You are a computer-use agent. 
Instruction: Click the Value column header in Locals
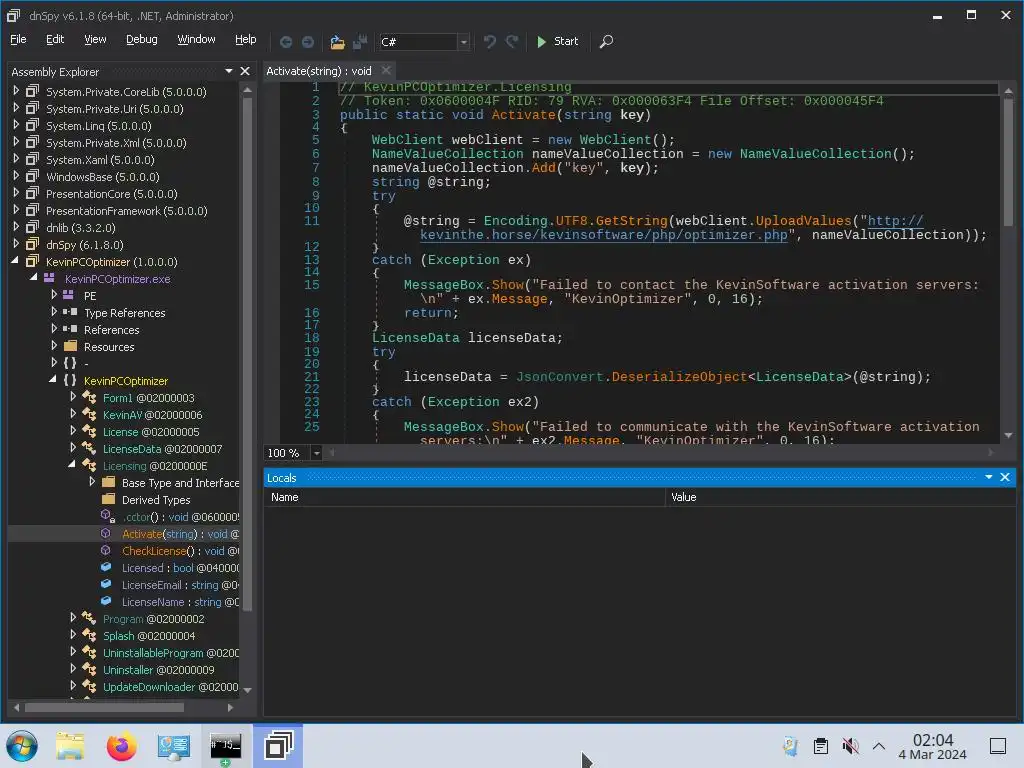pos(840,497)
